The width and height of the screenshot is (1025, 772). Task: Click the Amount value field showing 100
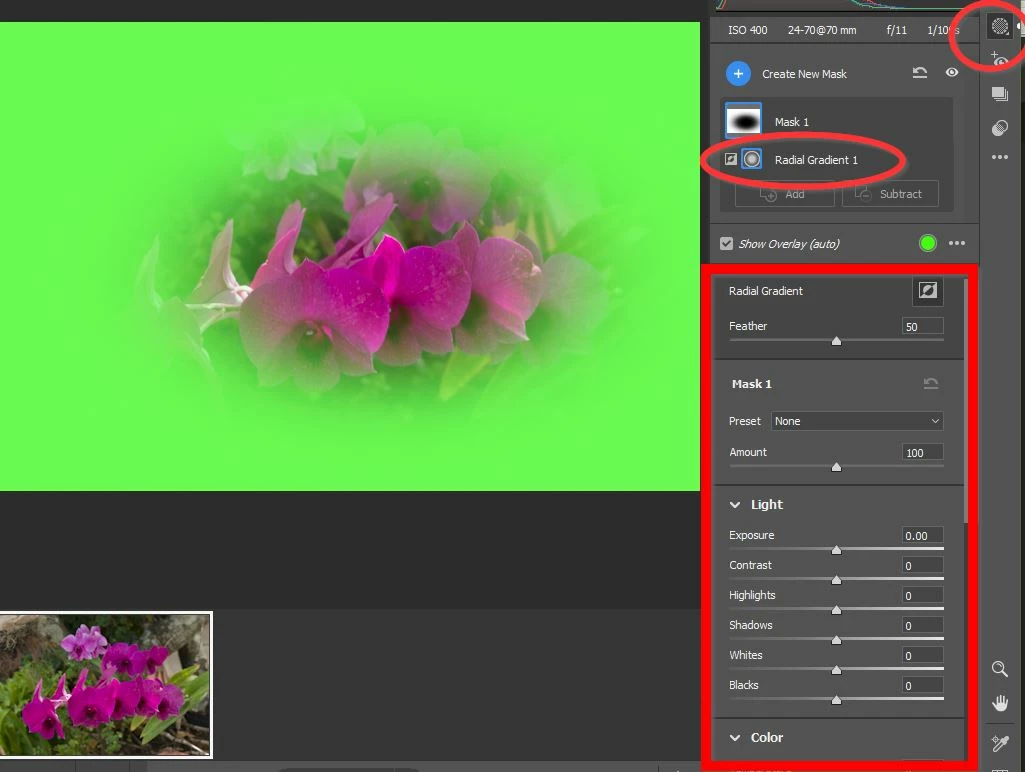[922, 452]
